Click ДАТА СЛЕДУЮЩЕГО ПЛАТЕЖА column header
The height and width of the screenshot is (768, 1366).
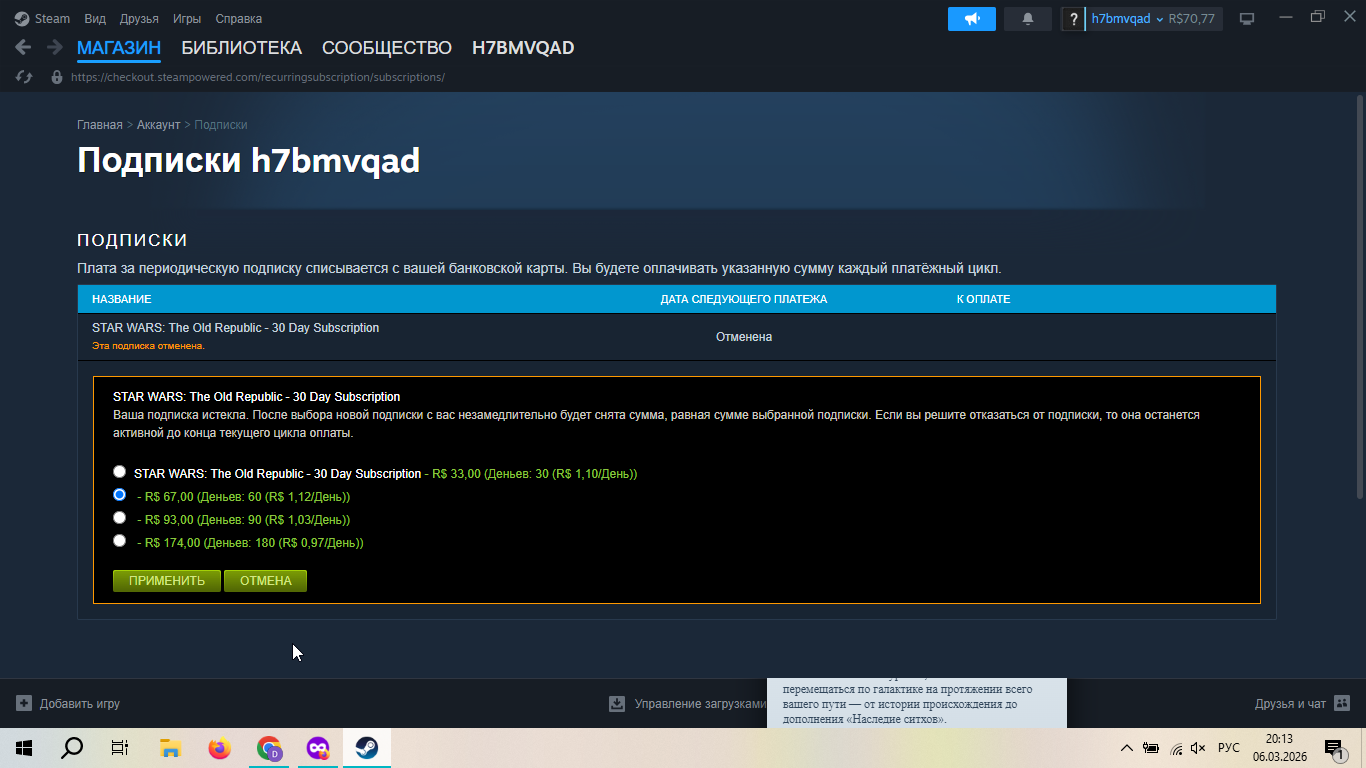744,299
